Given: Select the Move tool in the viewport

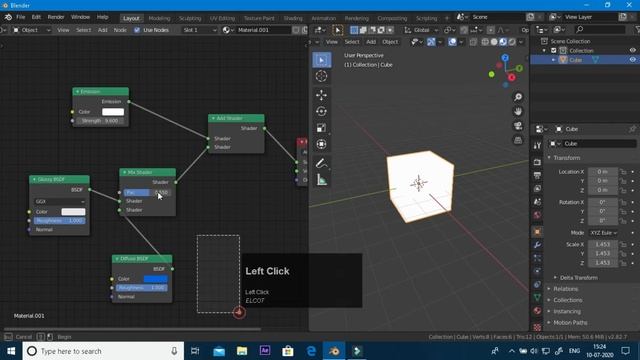Looking at the screenshot, I should point(322,95).
